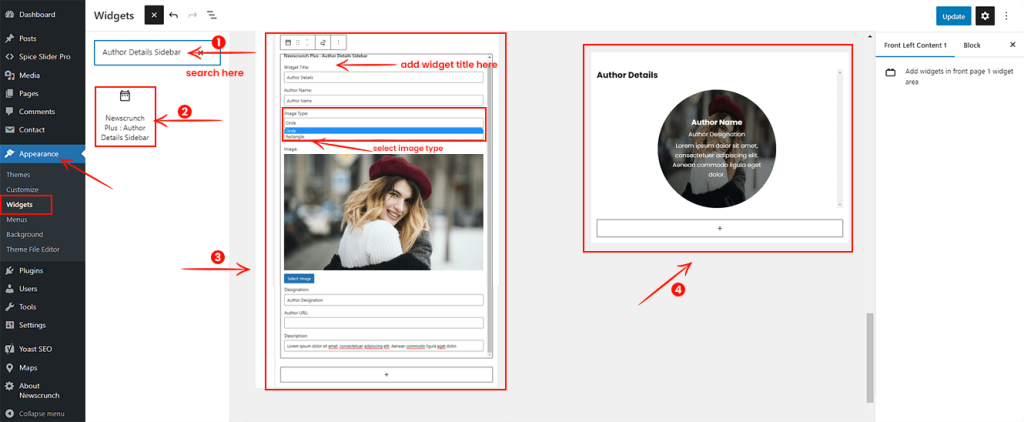
Task: Open Widgets submenu link
Action: tap(19, 204)
